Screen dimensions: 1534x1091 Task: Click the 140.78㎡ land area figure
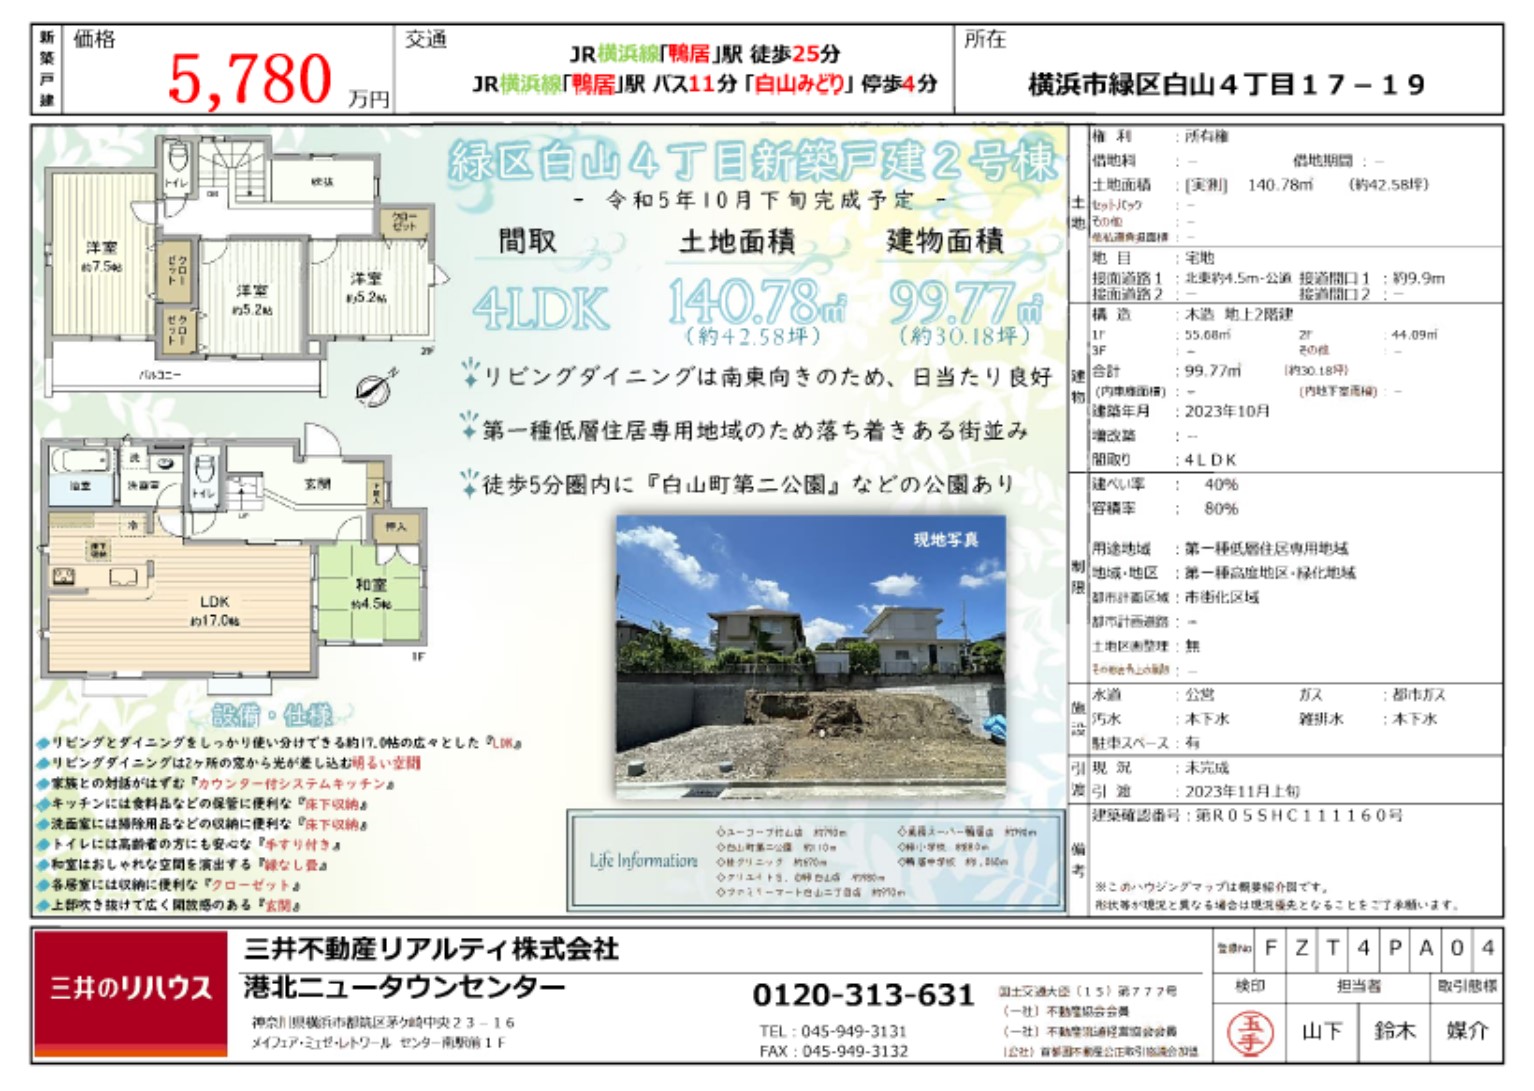pos(757,302)
